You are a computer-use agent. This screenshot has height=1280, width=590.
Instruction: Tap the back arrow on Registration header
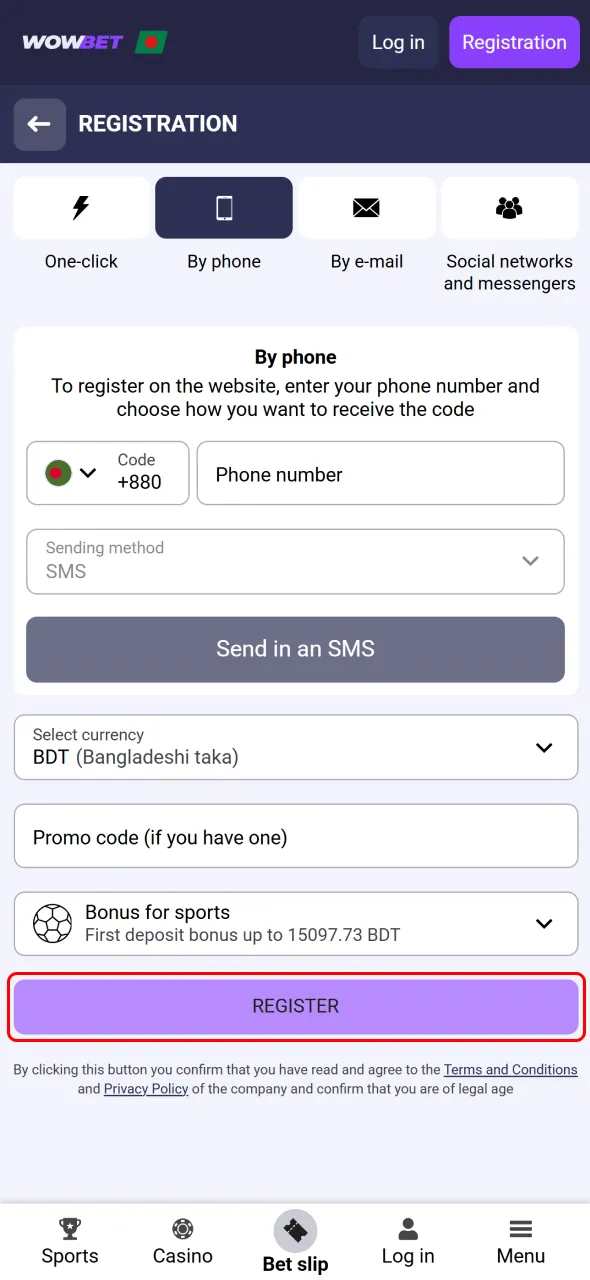[40, 124]
